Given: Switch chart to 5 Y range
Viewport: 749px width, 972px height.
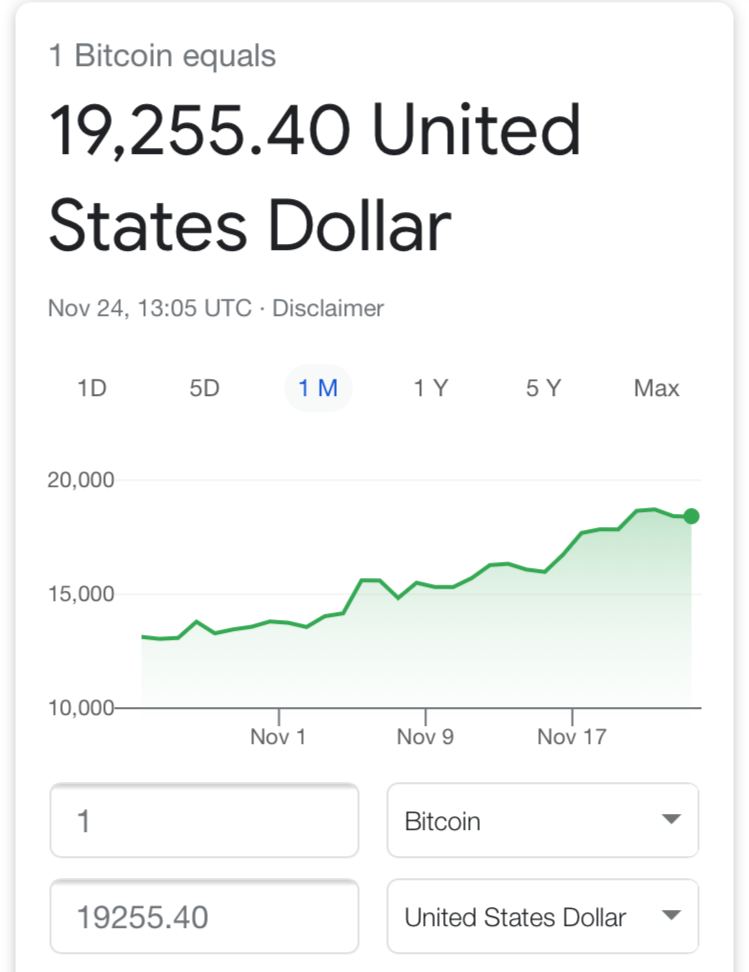Looking at the screenshot, I should click(543, 388).
